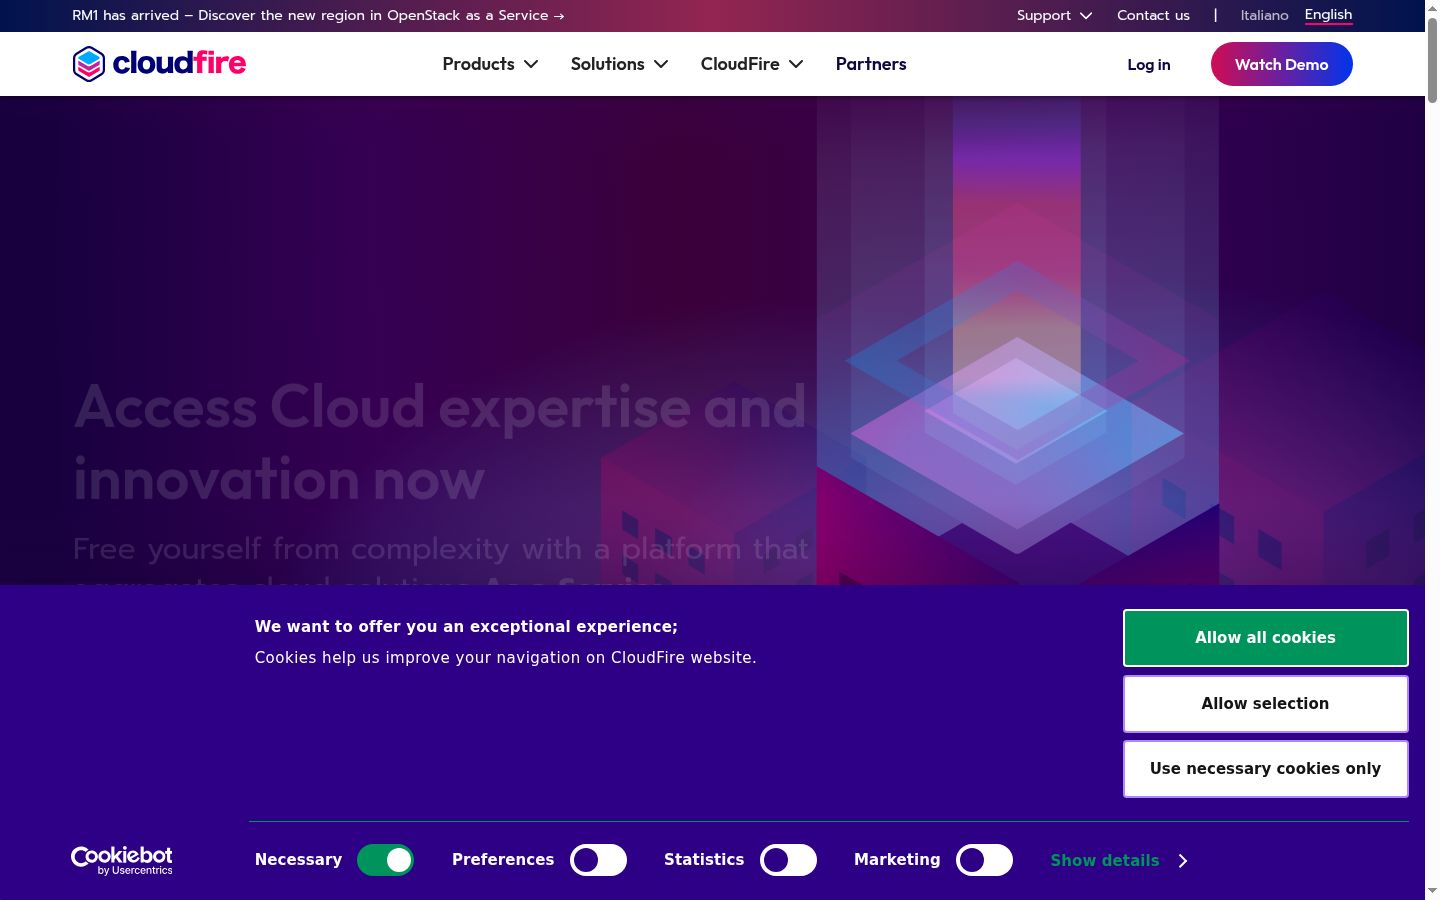The width and height of the screenshot is (1440, 900).
Task: Click the scrollbar up arrow
Action: click(x=1432, y=7)
